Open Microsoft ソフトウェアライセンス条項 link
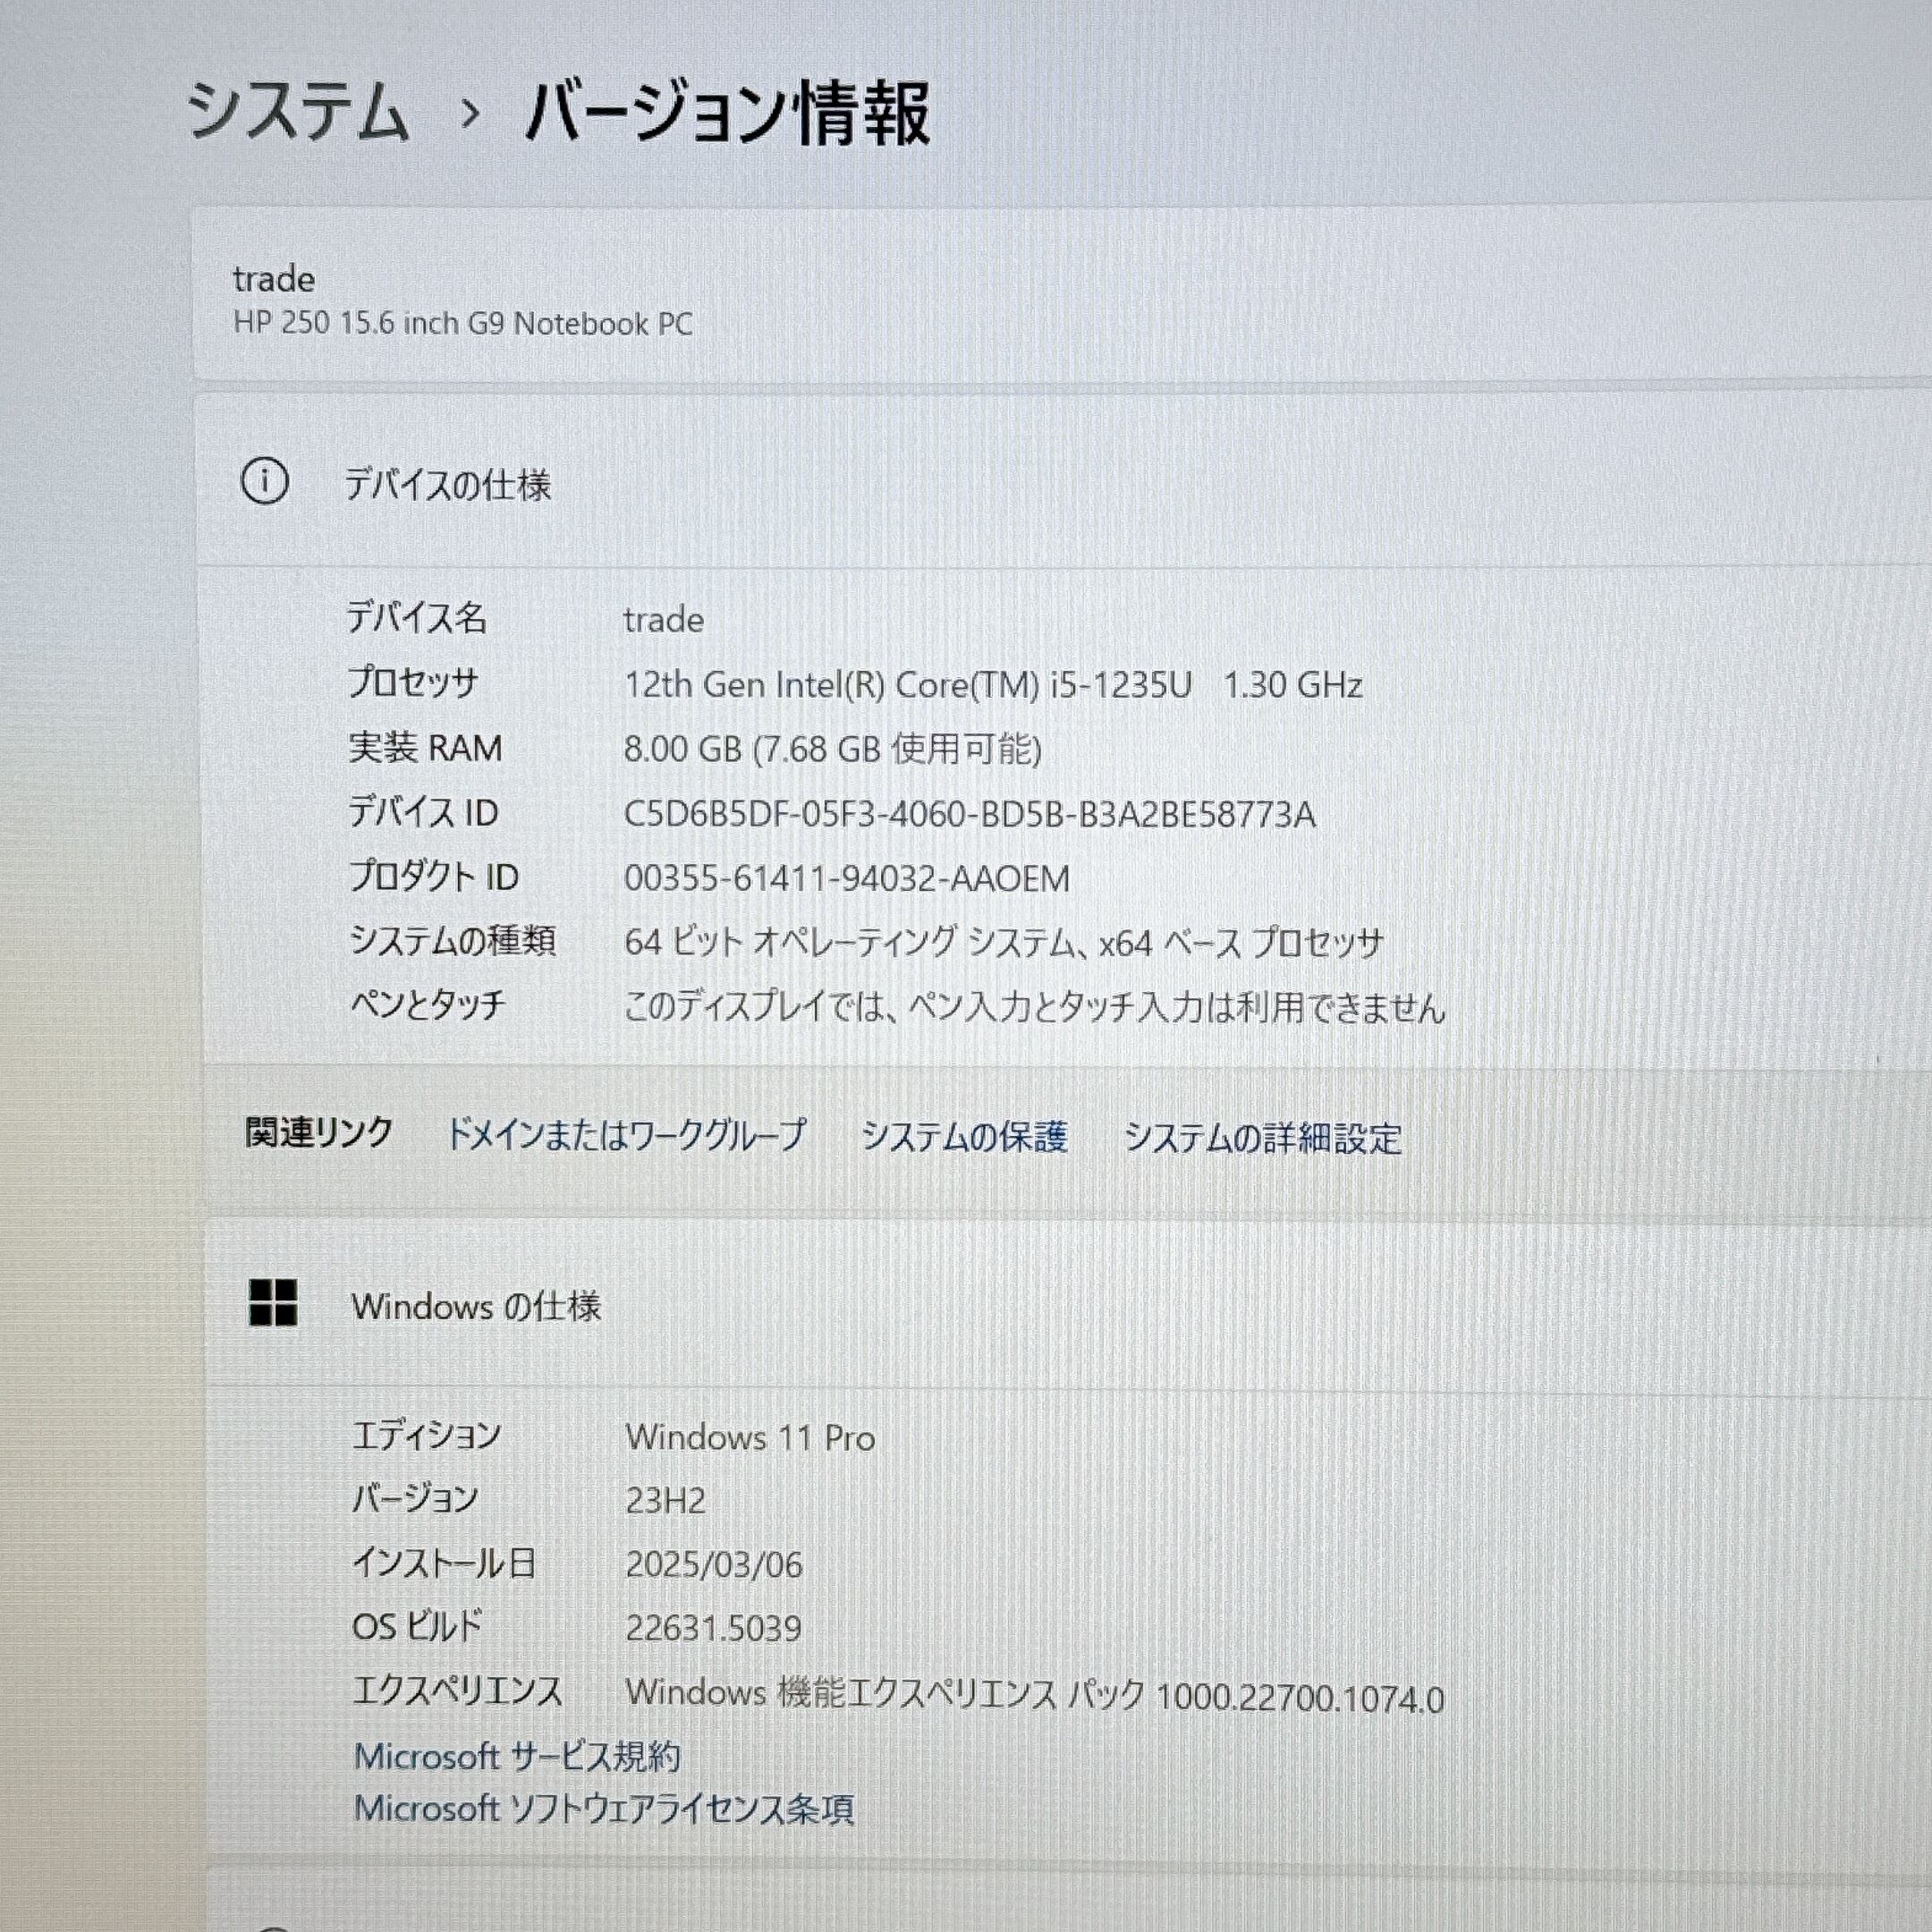Image resolution: width=1932 pixels, height=1932 pixels. pos(604,1809)
